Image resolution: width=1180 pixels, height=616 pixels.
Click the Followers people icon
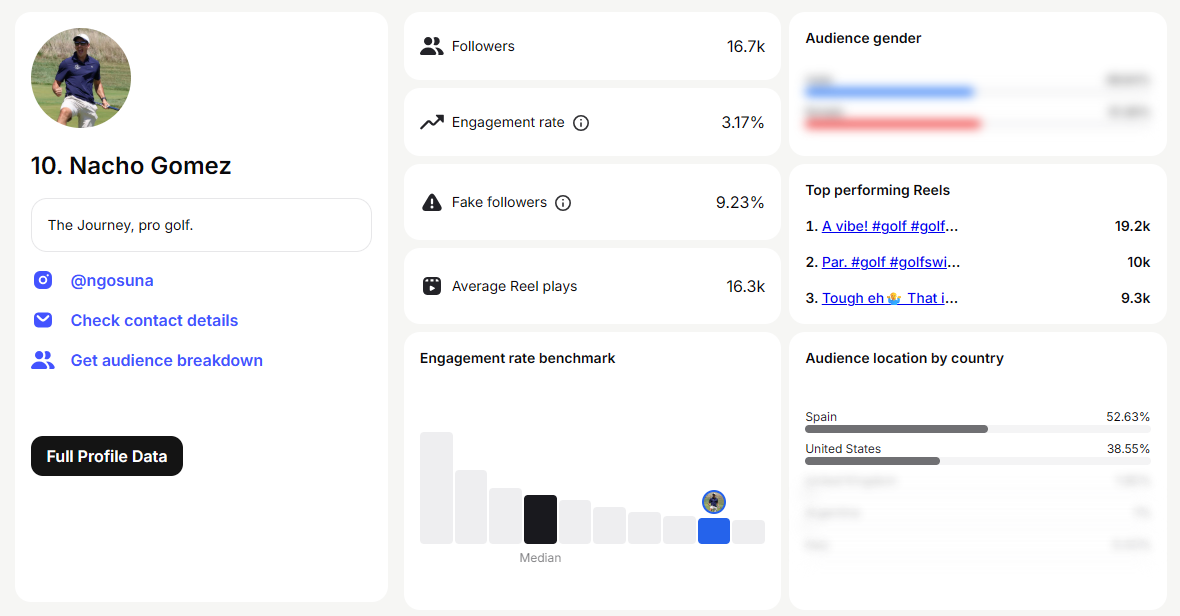pyautogui.click(x=432, y=46)
